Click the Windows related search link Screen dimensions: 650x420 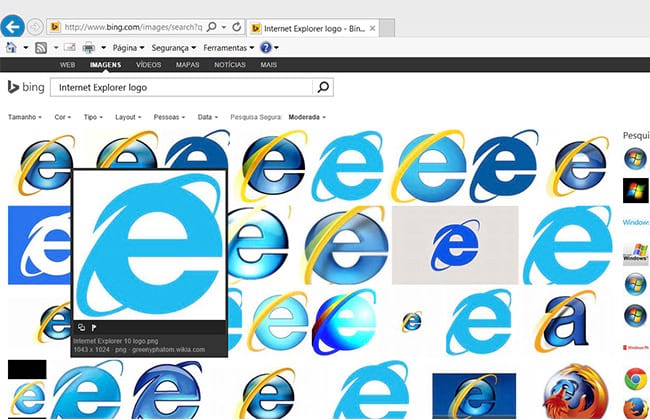coord(635,222)
